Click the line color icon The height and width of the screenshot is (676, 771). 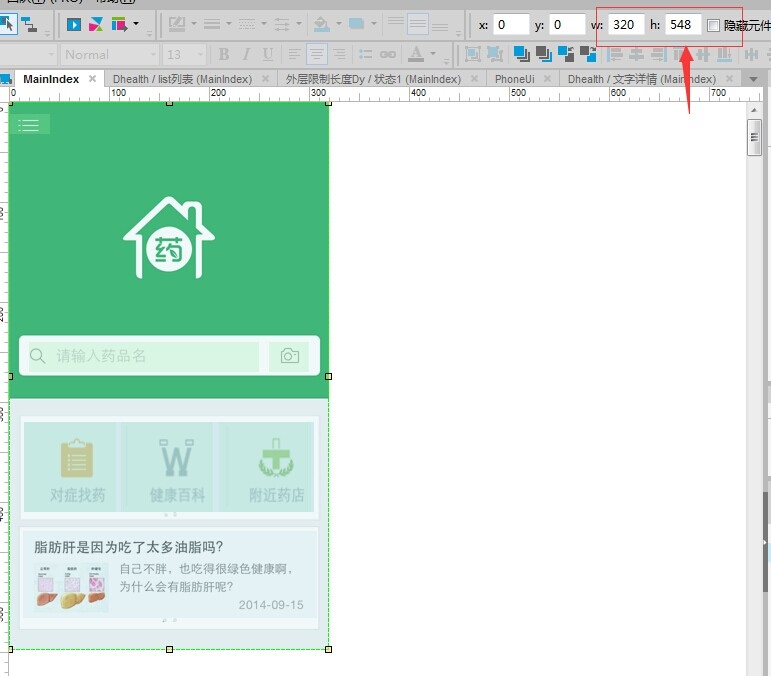[x=177, y=24]
